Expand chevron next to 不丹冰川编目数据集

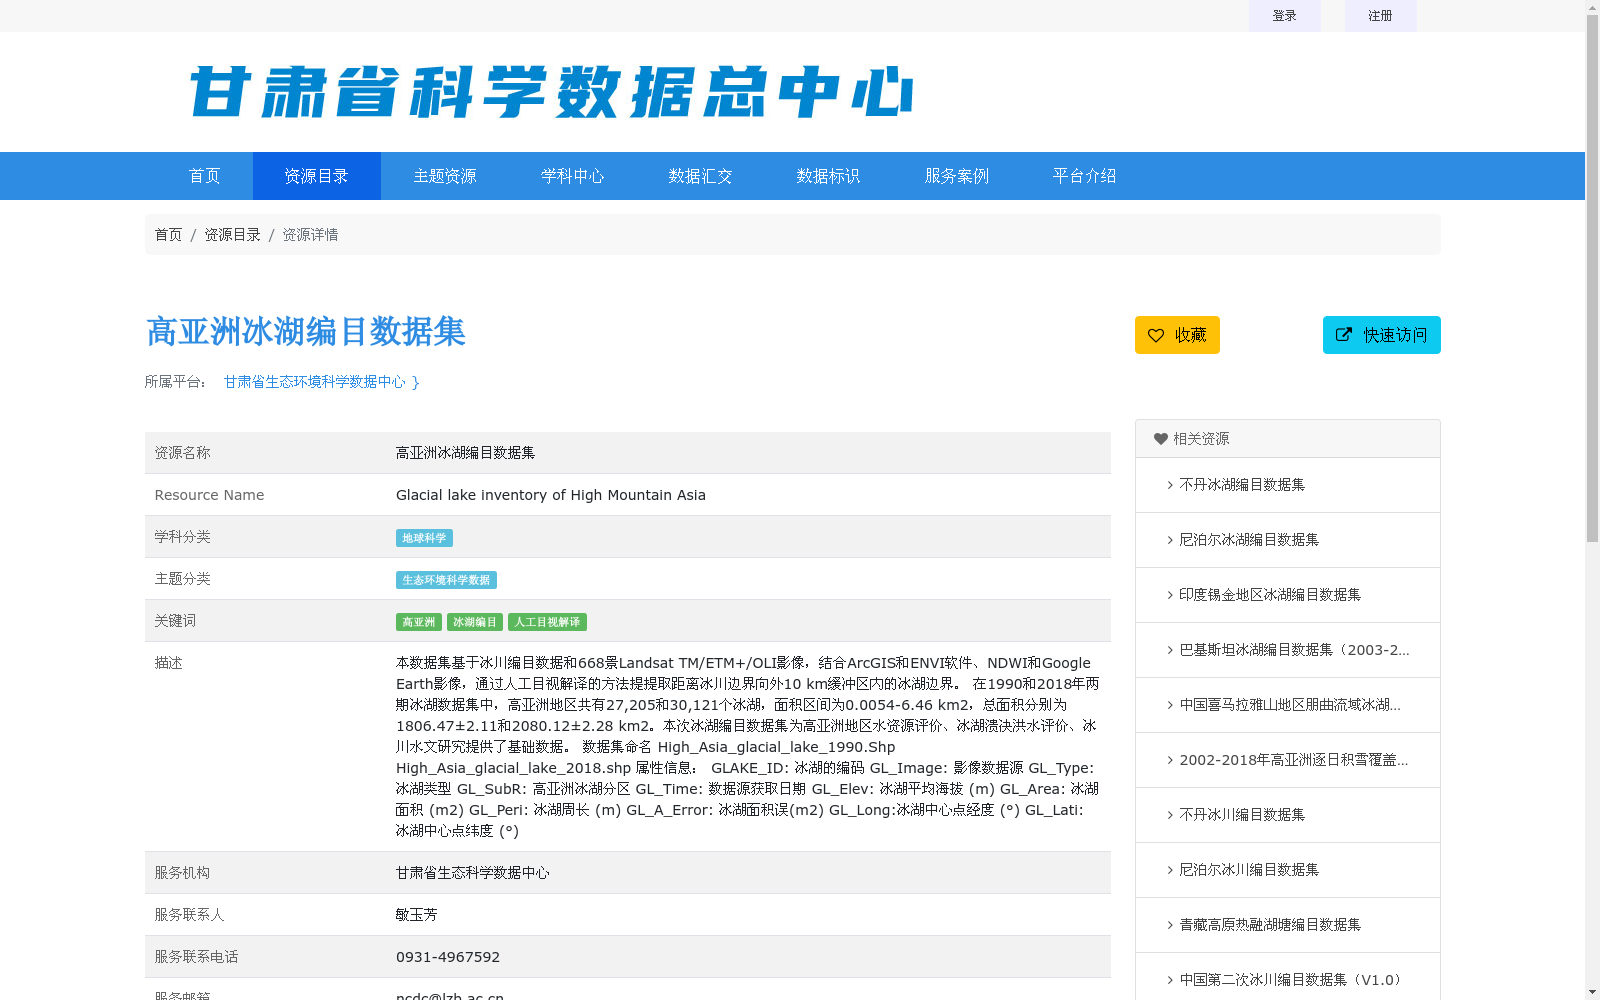pos(1170,815)
